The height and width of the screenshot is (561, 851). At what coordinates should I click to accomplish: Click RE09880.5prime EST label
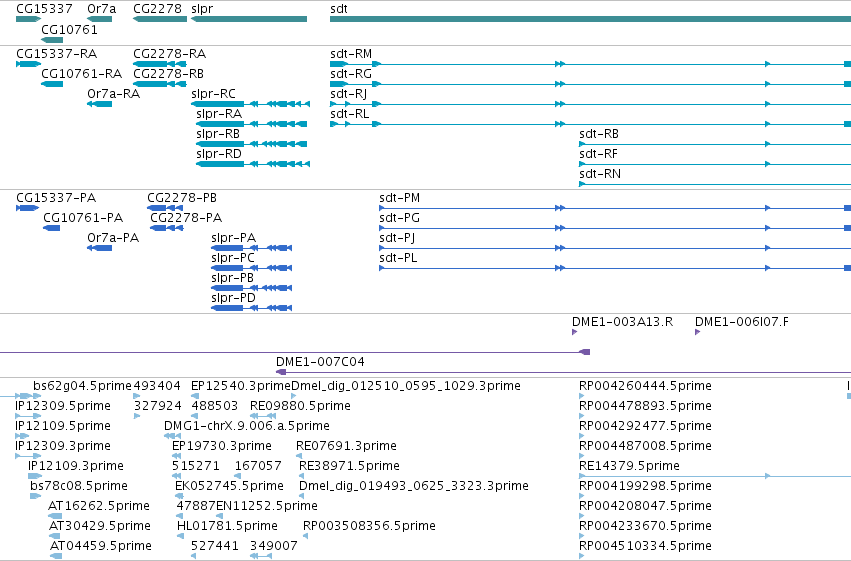click(300, 406)
